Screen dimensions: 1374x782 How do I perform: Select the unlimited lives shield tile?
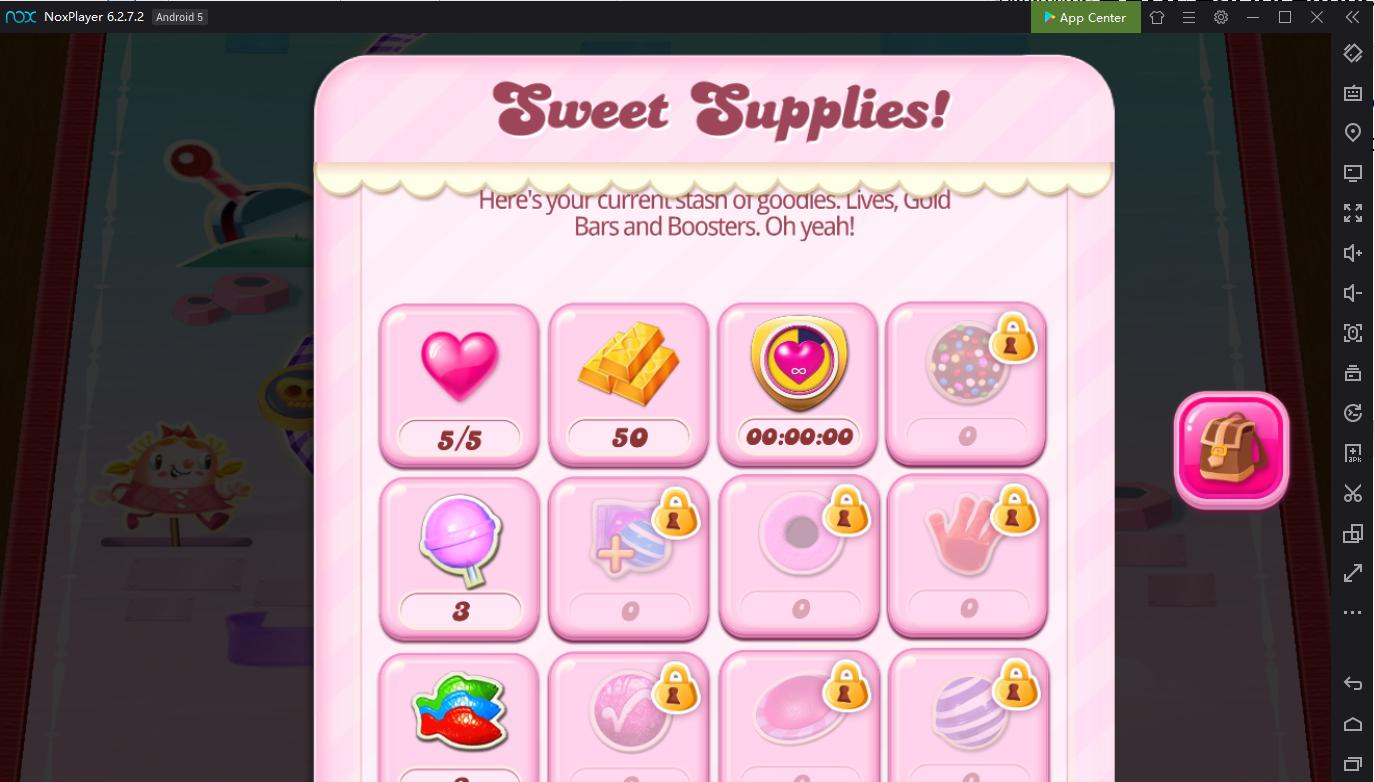(798, 386)
